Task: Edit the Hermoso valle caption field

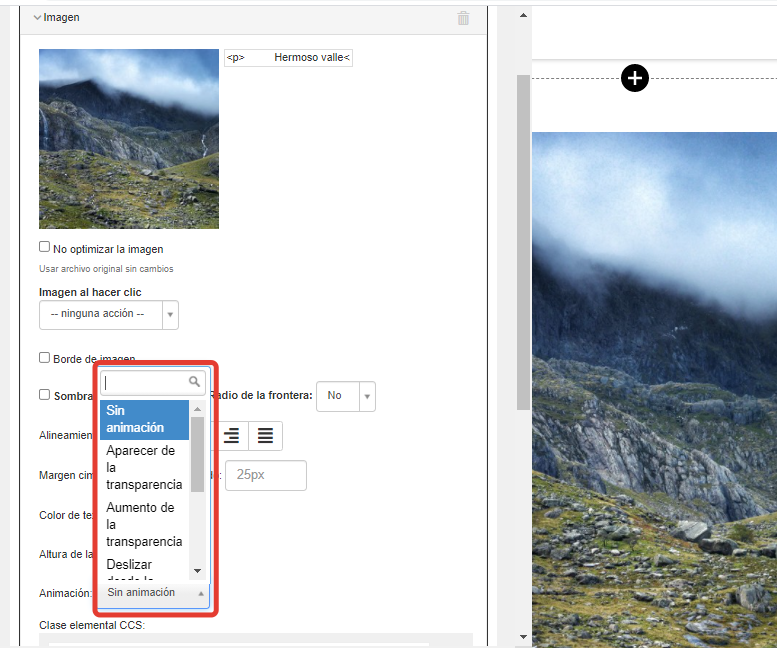Action: click(x=288, y=57)
